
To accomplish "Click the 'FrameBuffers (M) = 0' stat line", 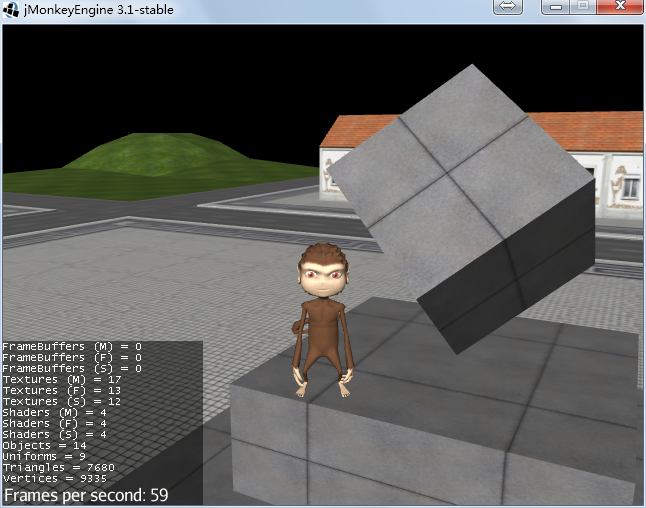I will [x=72, y=346].
